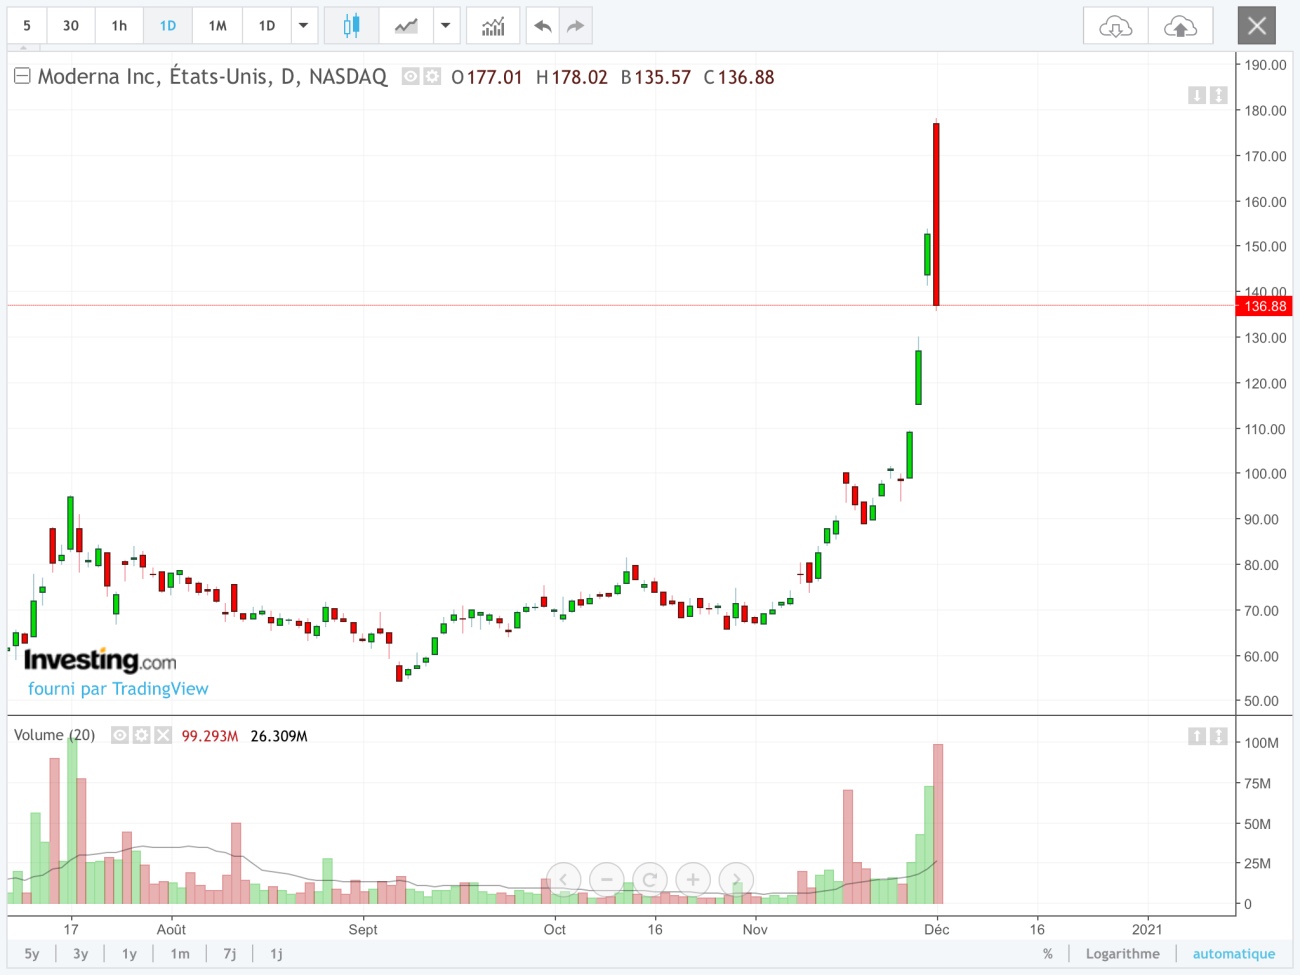The width and height of the screenshot is (1300, 975).
Task: Toggle the percent scale mode
Action: 1048,954
